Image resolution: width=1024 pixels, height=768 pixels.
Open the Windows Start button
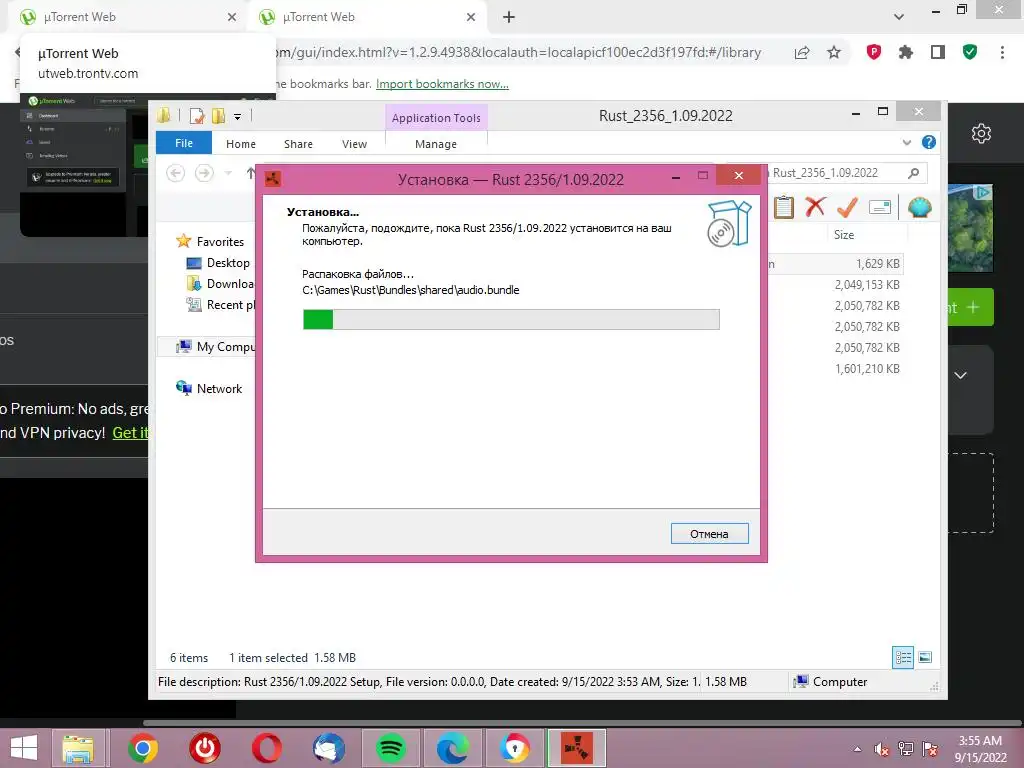pos(24,748)
